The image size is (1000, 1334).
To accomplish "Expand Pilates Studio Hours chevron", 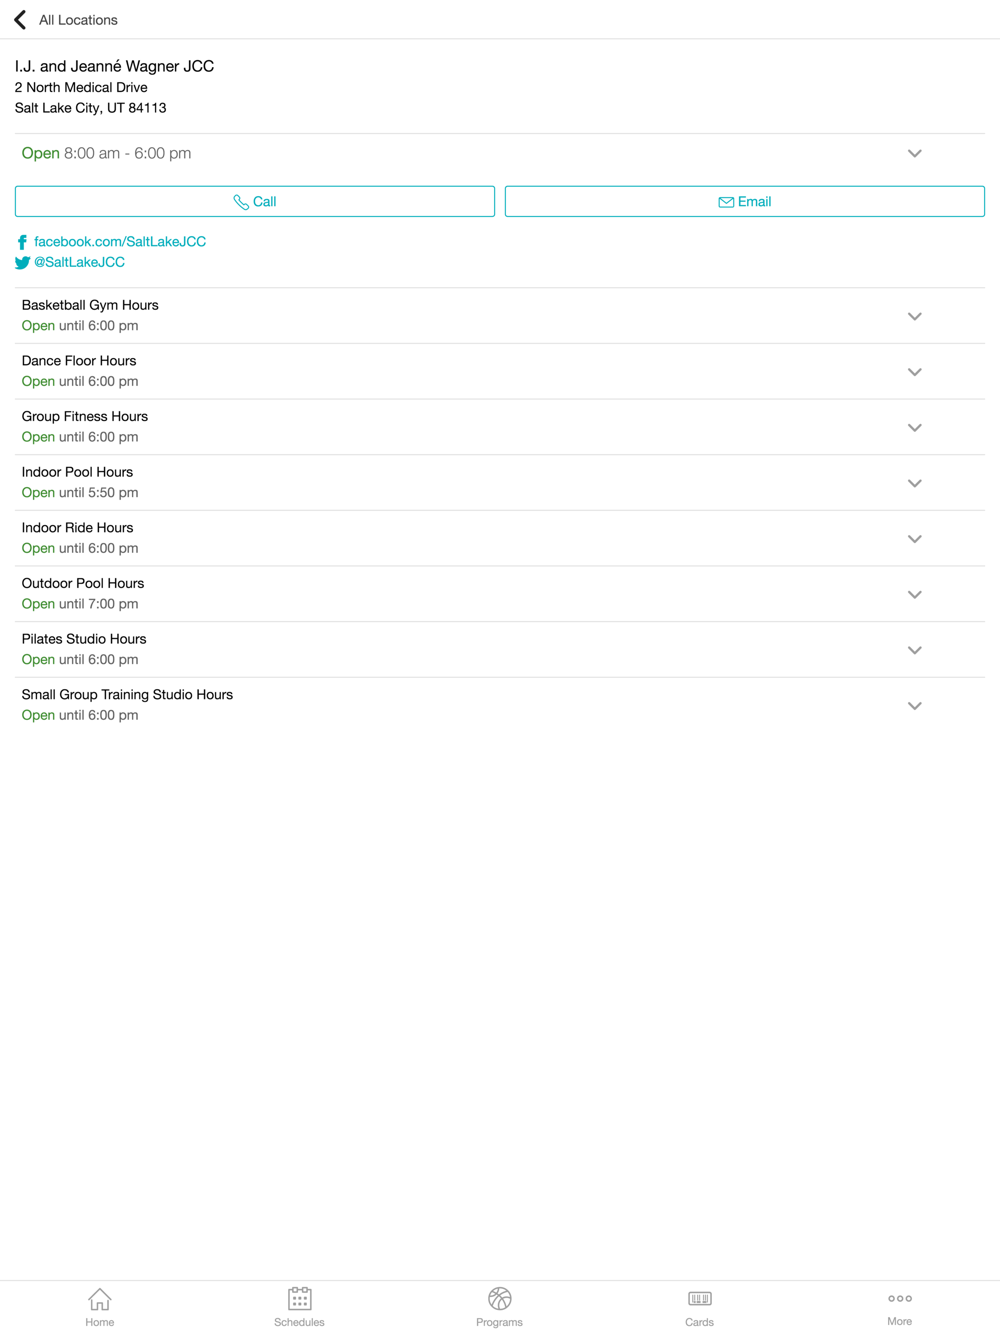I will [914, 650].
